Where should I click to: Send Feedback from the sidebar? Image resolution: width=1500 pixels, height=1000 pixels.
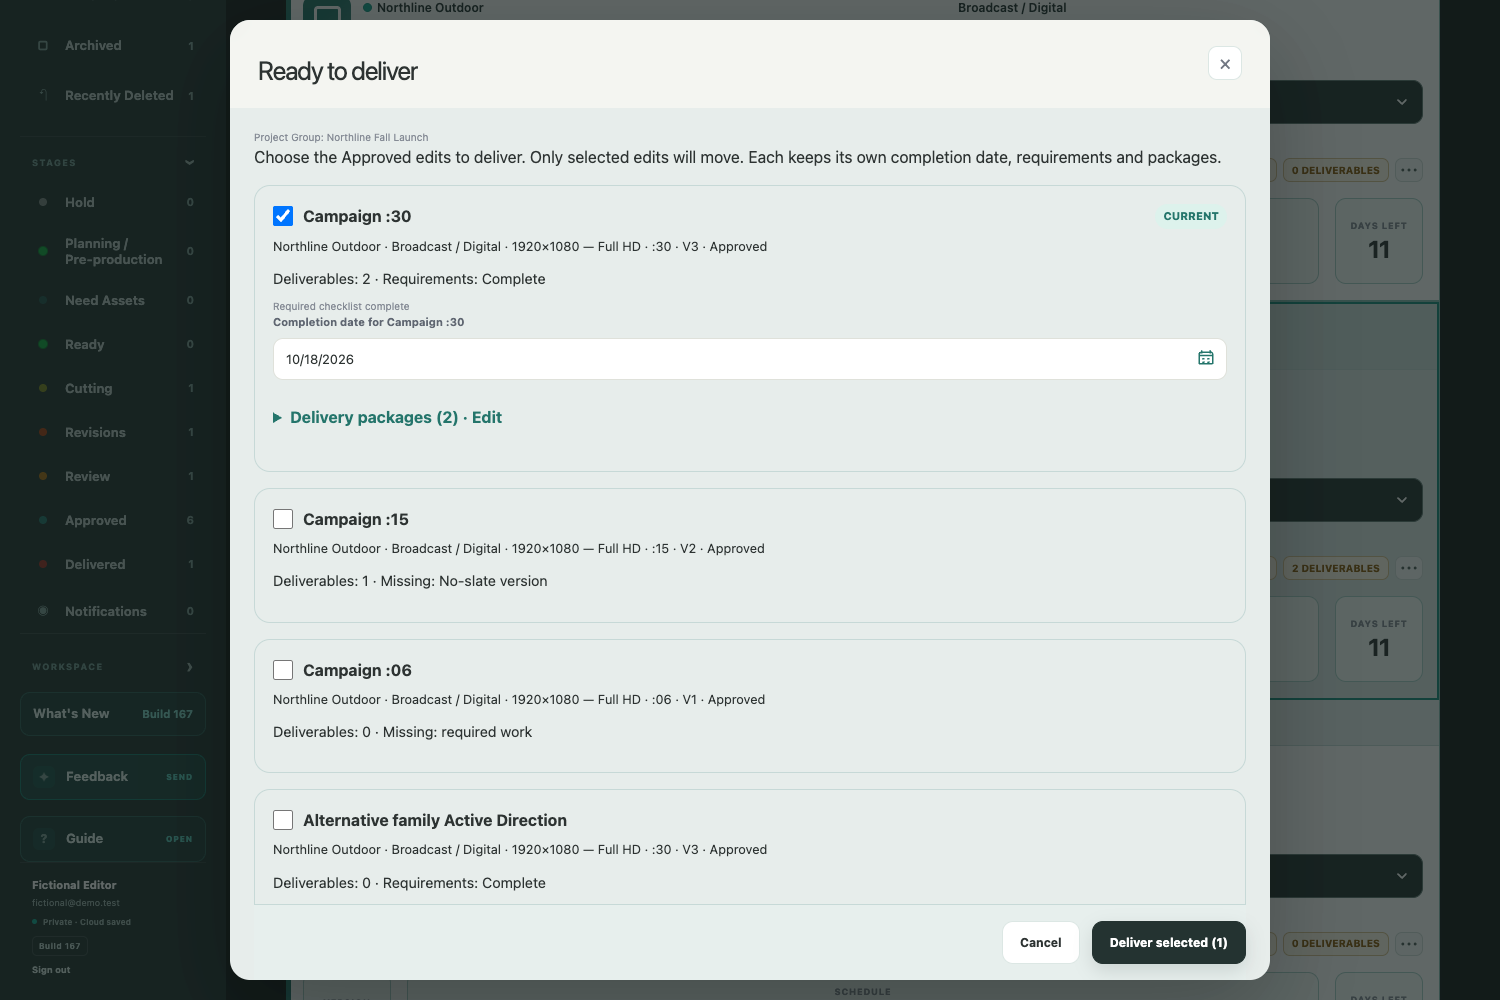113,777
